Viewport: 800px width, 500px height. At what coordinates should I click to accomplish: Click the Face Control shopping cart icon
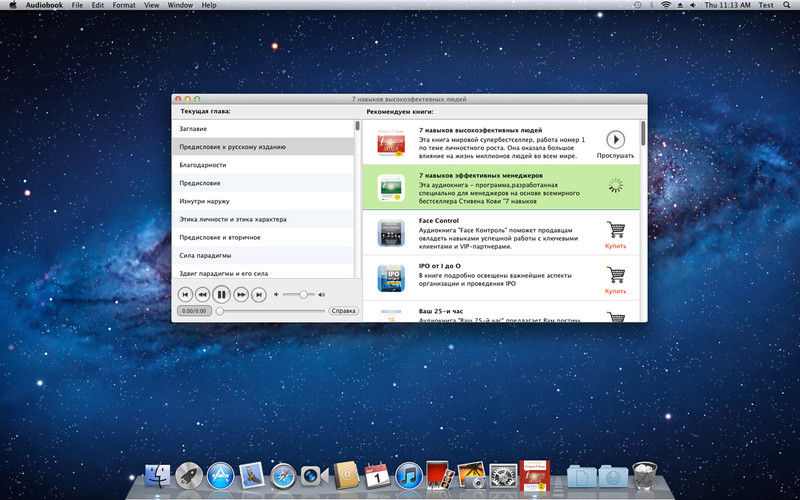(x=616, y=230)
